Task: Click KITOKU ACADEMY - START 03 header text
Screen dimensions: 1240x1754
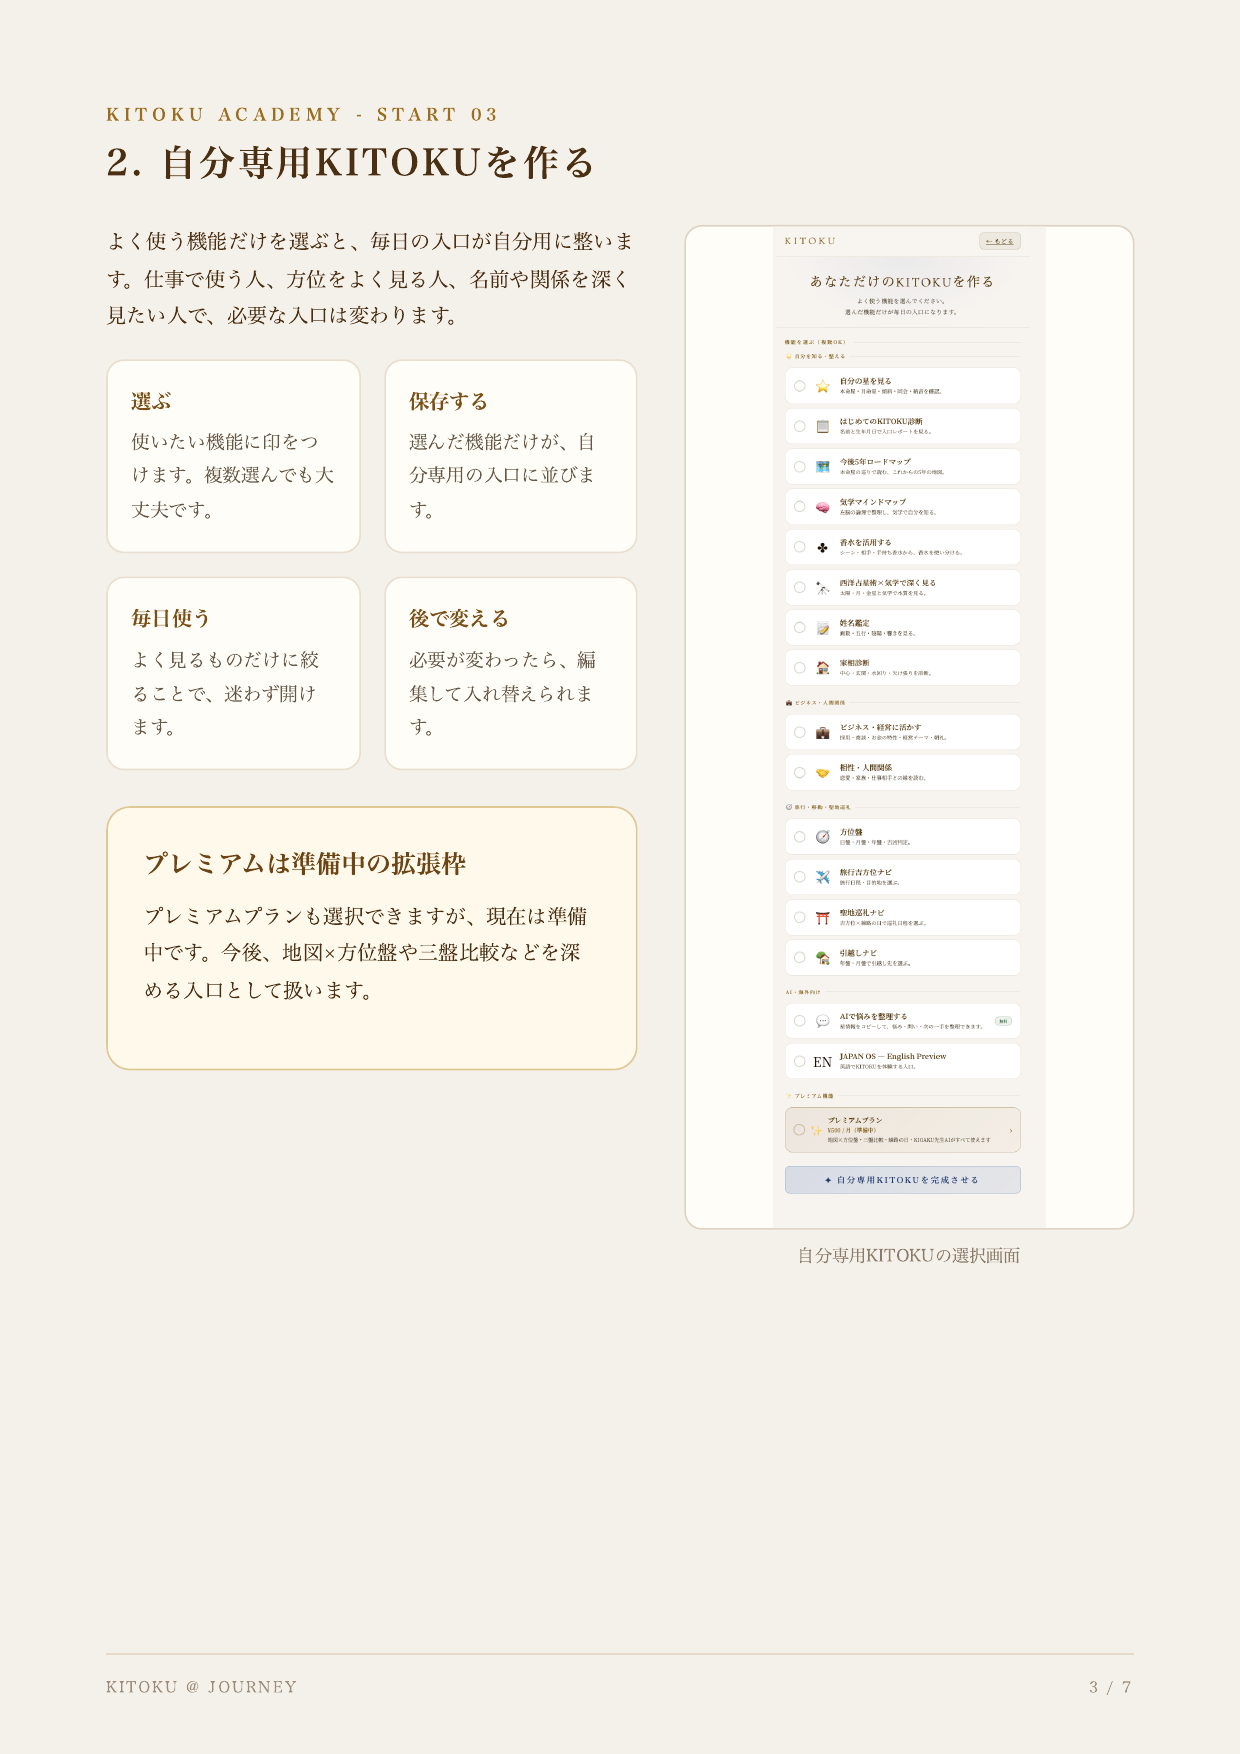Action: tap(302, 115)
